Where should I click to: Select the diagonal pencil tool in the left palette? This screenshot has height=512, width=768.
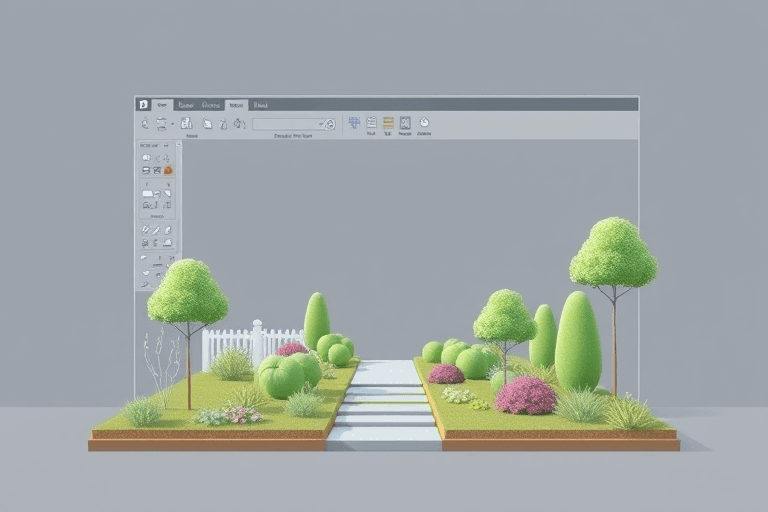pyautogui.click(x=145, y=229)
